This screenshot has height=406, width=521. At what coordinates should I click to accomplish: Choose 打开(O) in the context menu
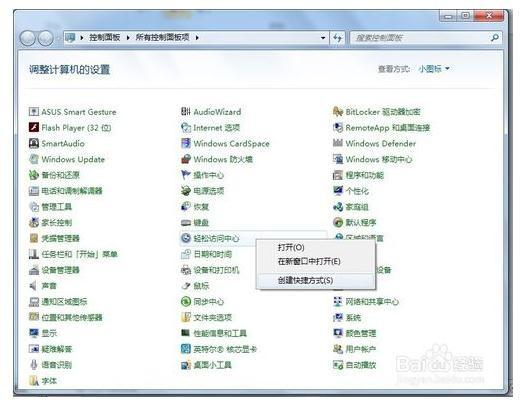(x=291, y=247)
